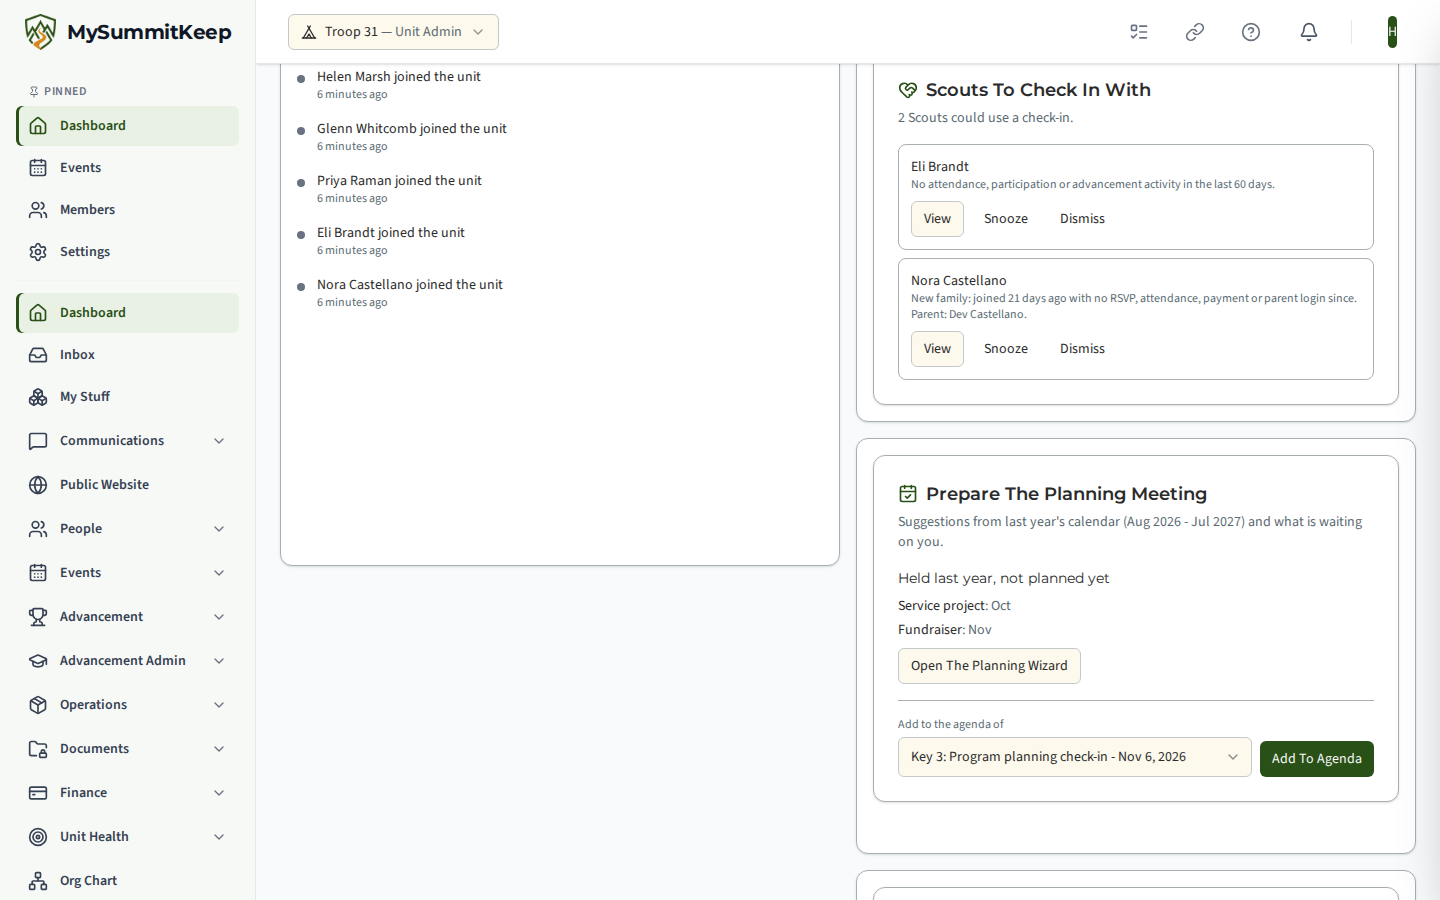Click "Eli Brandt joined the unit" entry
The width and height of the screenshot is (1440, 900).
[x=391, y=233]
